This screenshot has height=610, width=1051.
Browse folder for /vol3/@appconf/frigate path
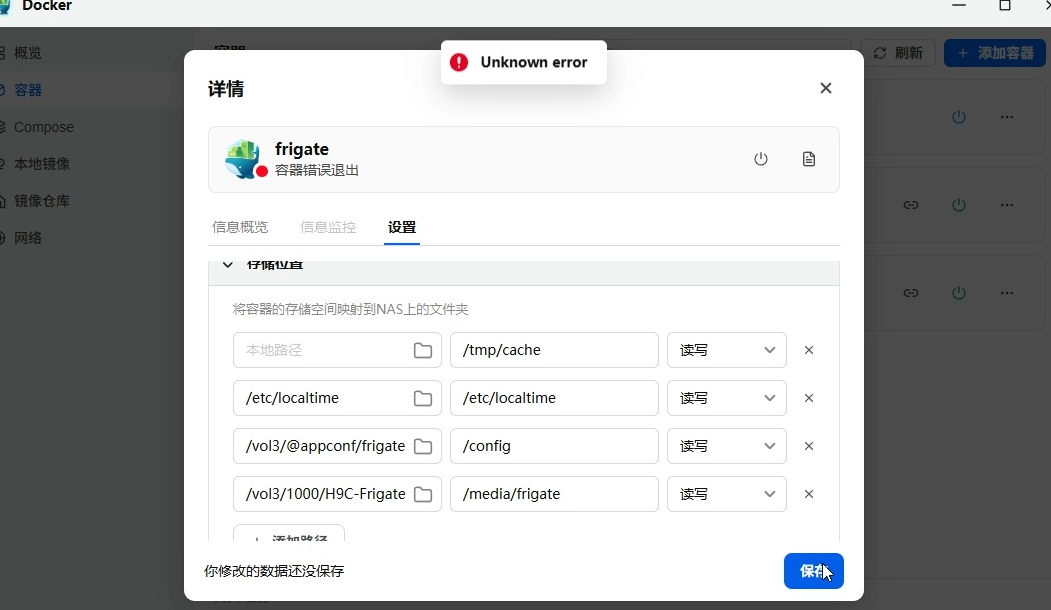(x=423, y=446)
